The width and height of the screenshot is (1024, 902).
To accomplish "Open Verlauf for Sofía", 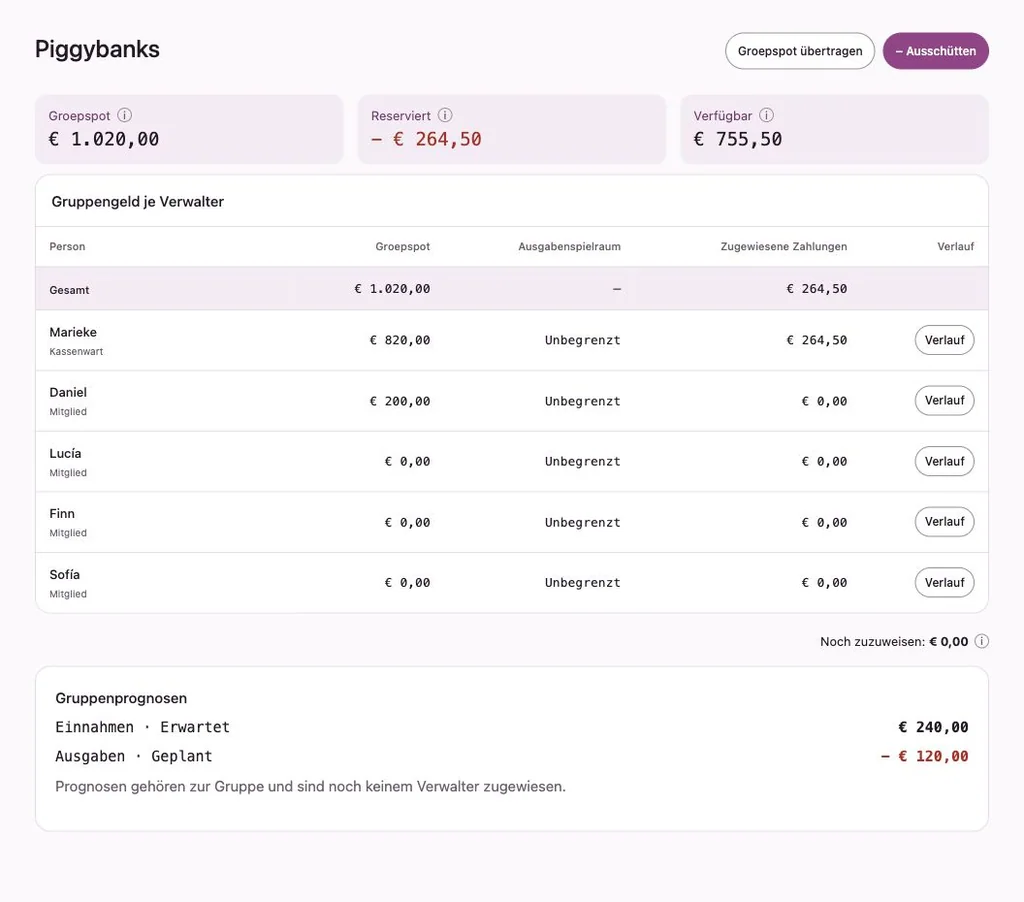I will pyautogui.click(x=944, y=583).
